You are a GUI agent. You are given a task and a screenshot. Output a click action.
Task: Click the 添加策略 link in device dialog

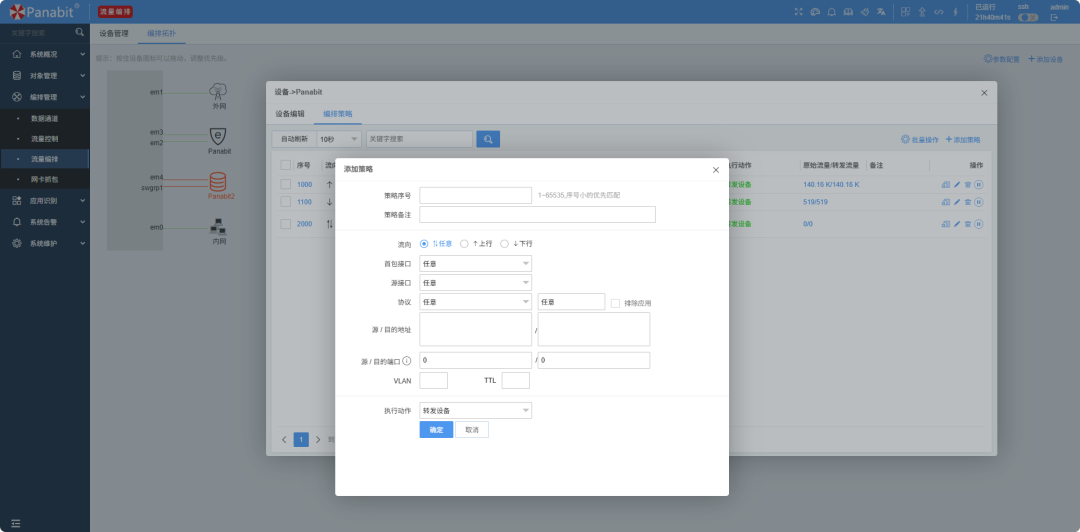click(963, 139)
